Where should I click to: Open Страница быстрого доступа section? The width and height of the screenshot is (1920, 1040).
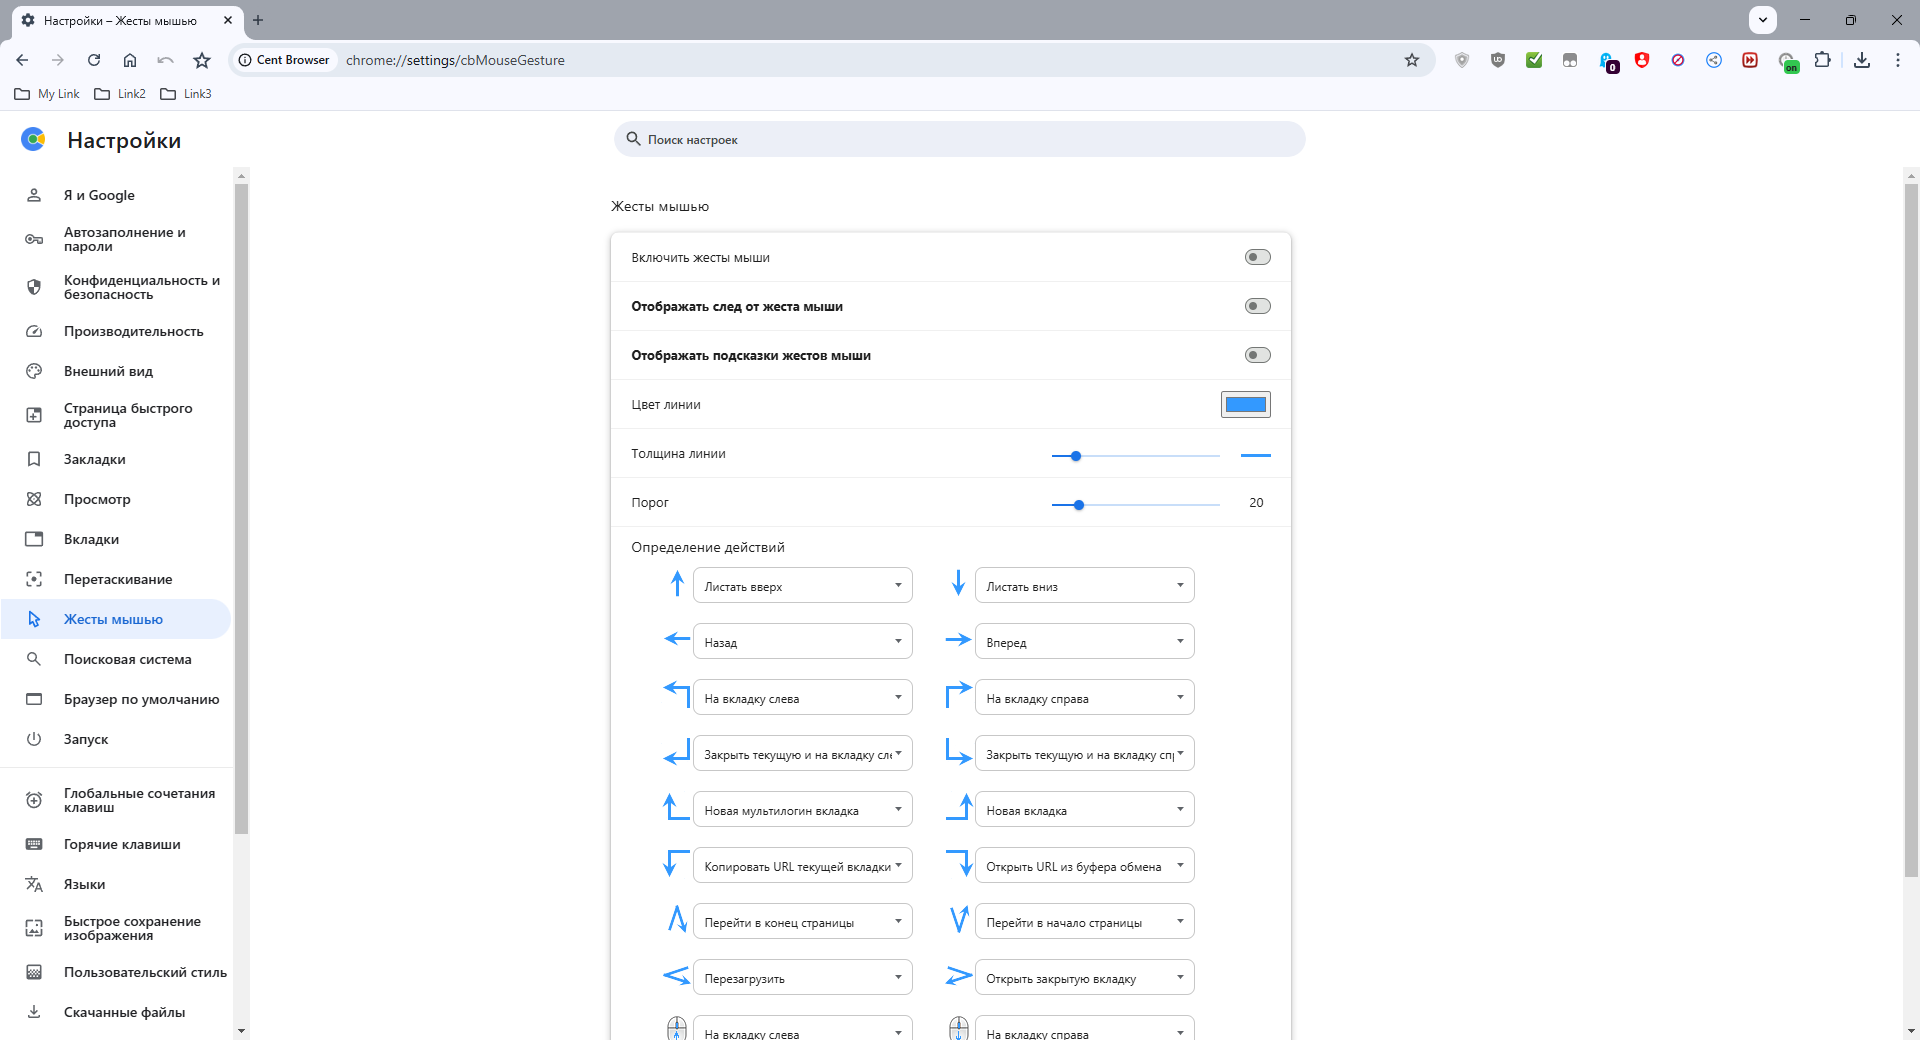tap(116, 415)
